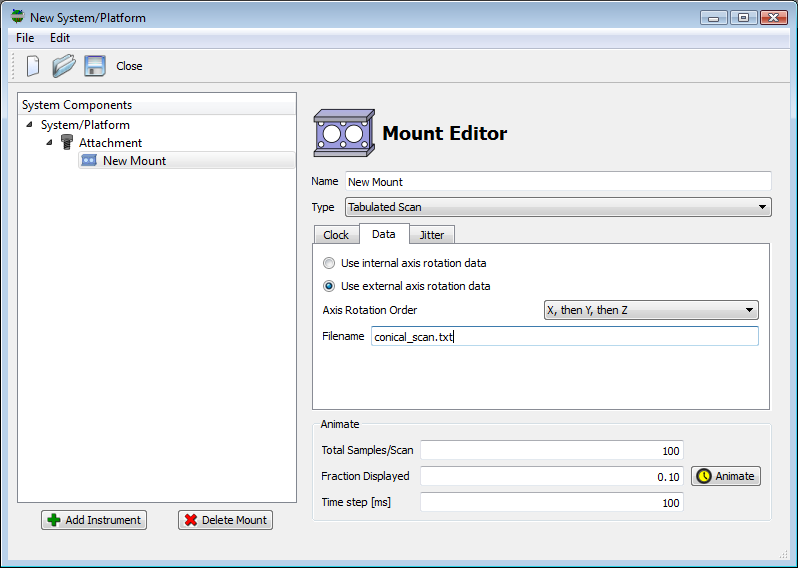This screenshot has height=568, width=798.
Task: Click the Add Instrument button
Action: click(94, 520)
